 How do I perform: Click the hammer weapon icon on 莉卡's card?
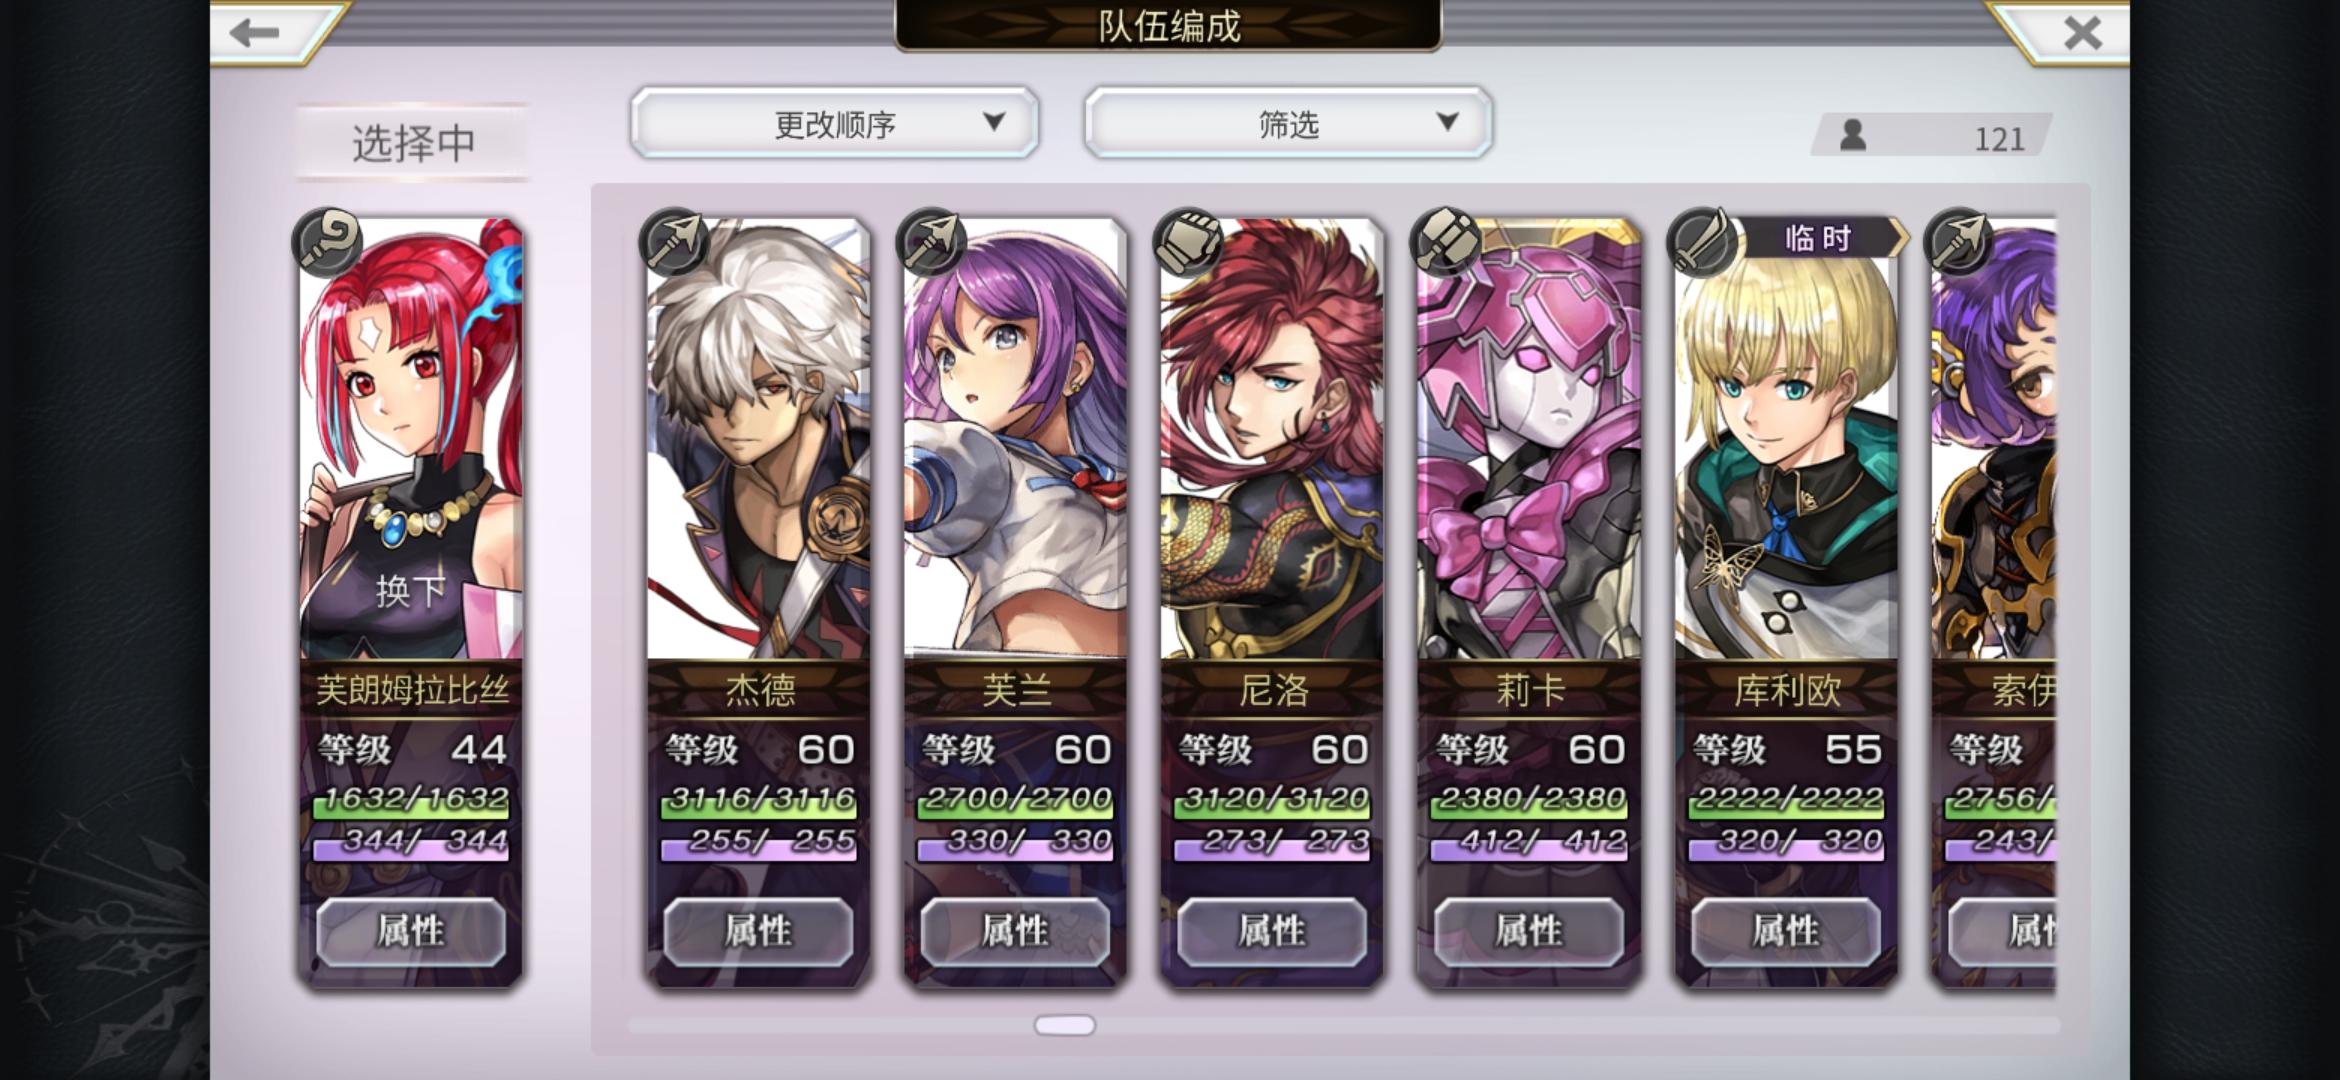coord(1445,242)
